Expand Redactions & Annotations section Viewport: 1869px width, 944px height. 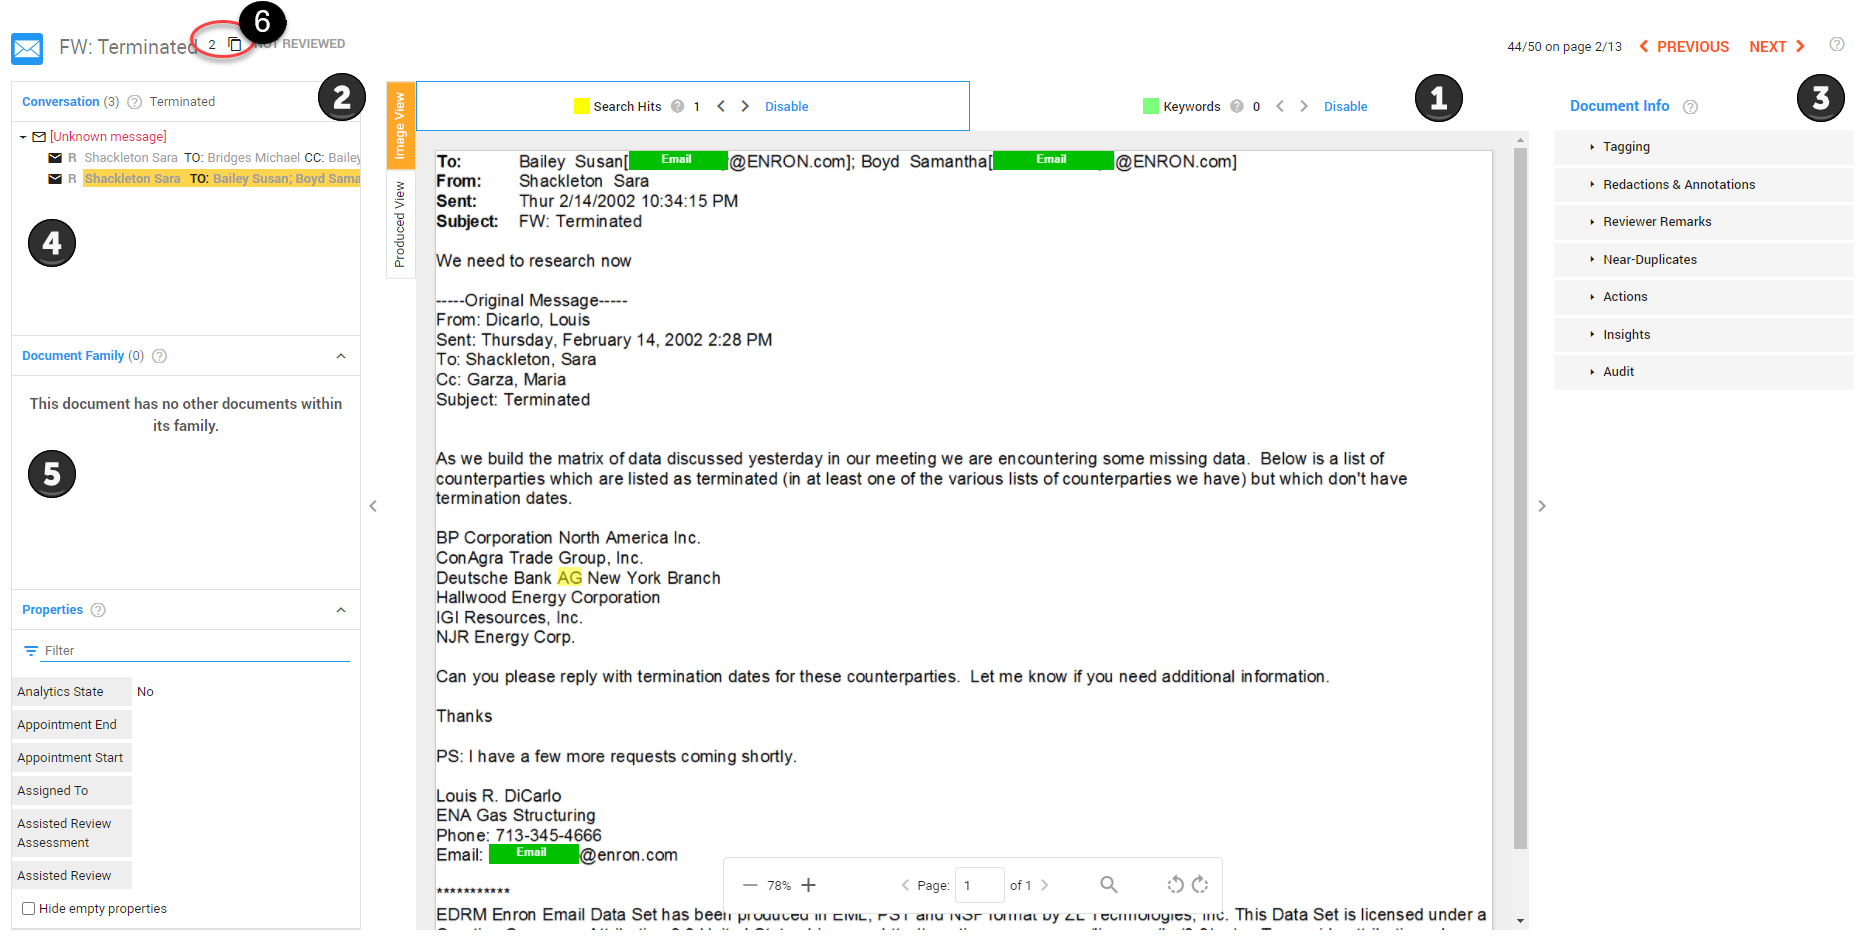pos(1678,185)
